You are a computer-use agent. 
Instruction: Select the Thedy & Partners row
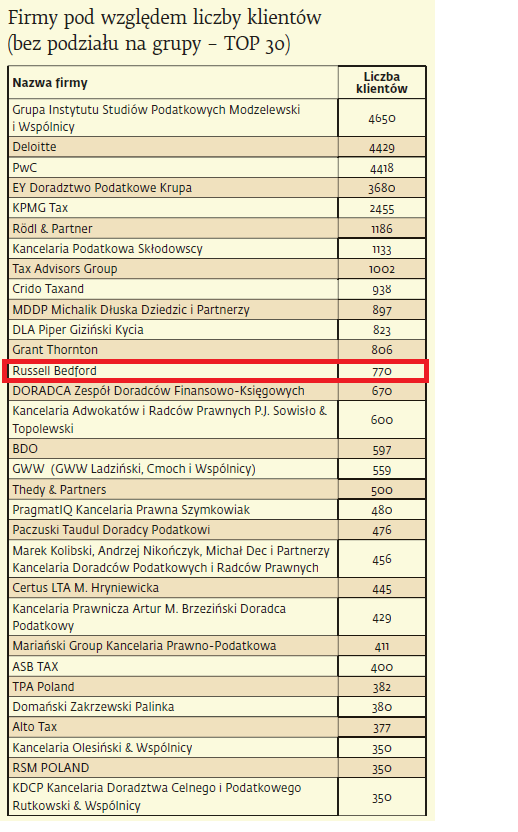[217, 489]
